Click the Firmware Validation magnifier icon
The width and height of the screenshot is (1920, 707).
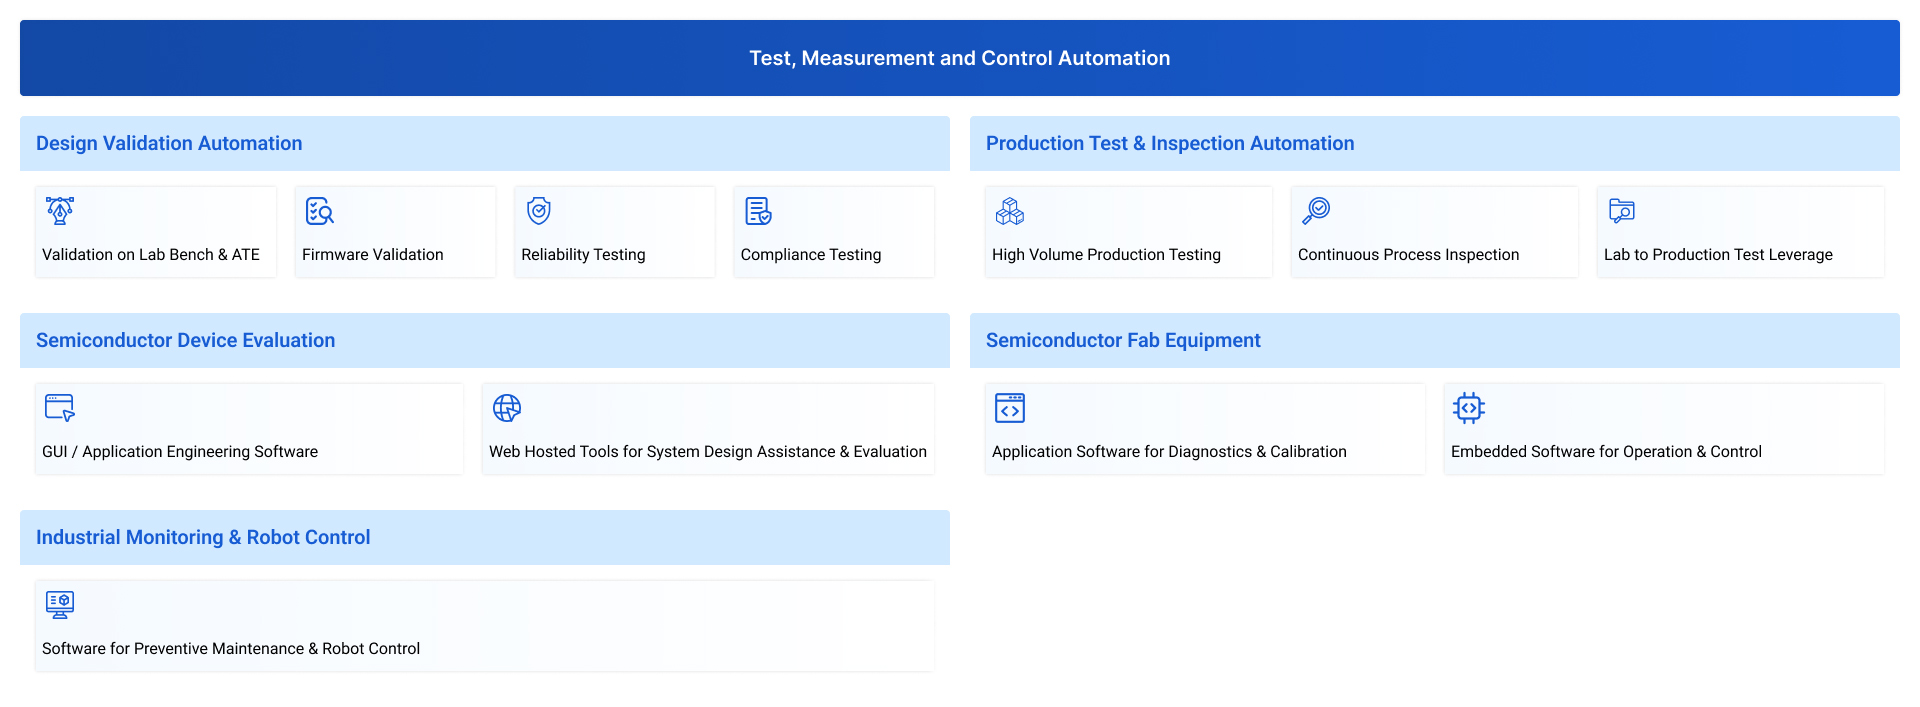(320, 211)
